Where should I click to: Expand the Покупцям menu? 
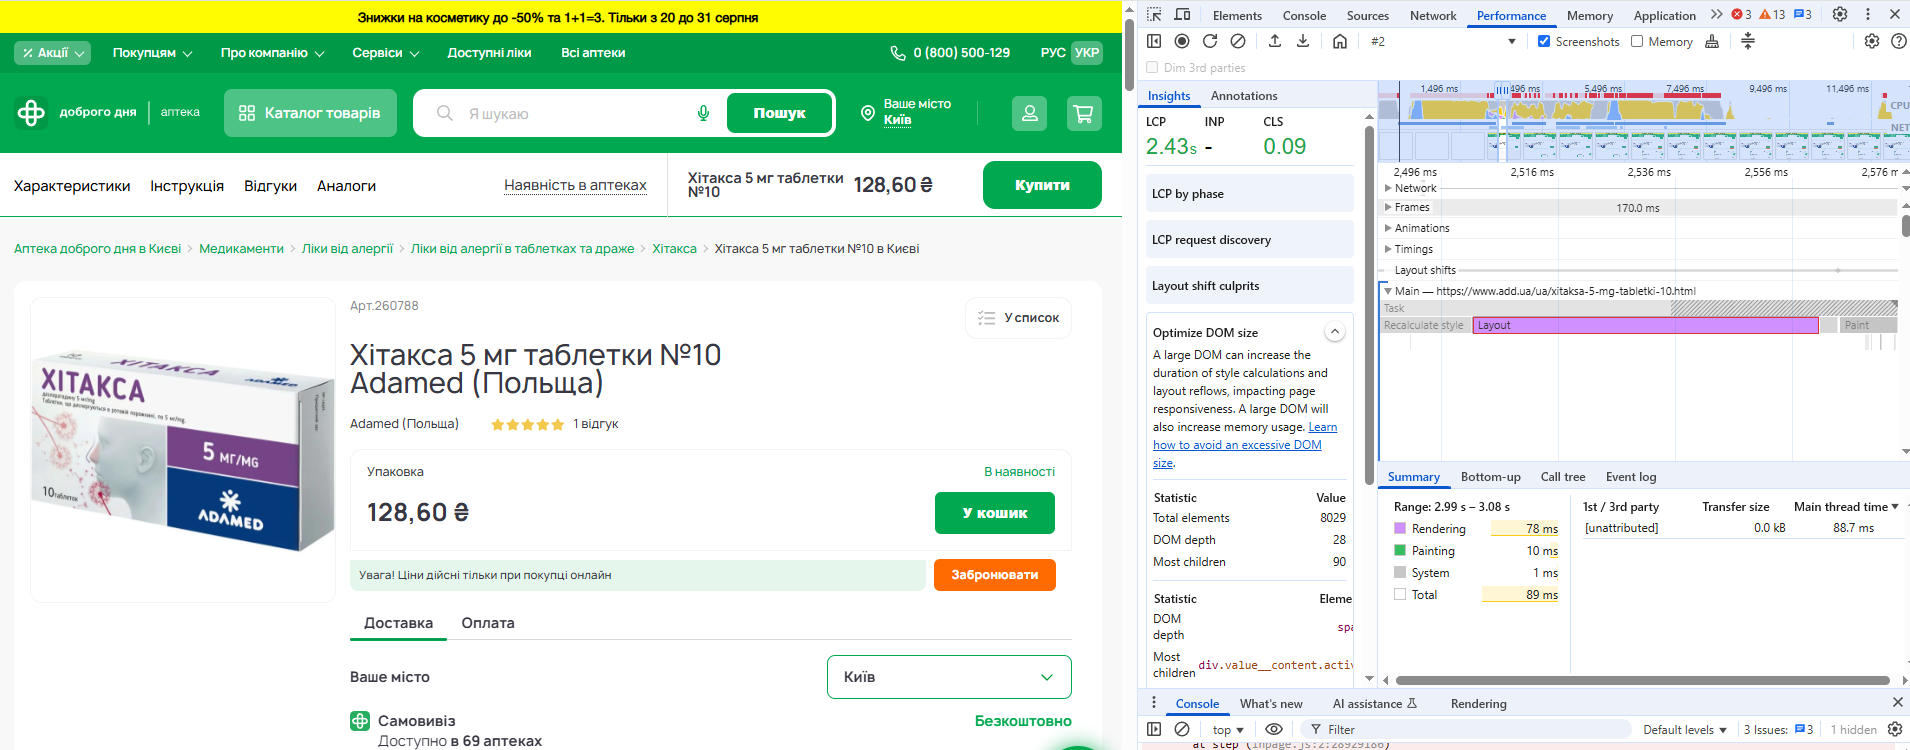pyautogui.click(x=152, y=53)
